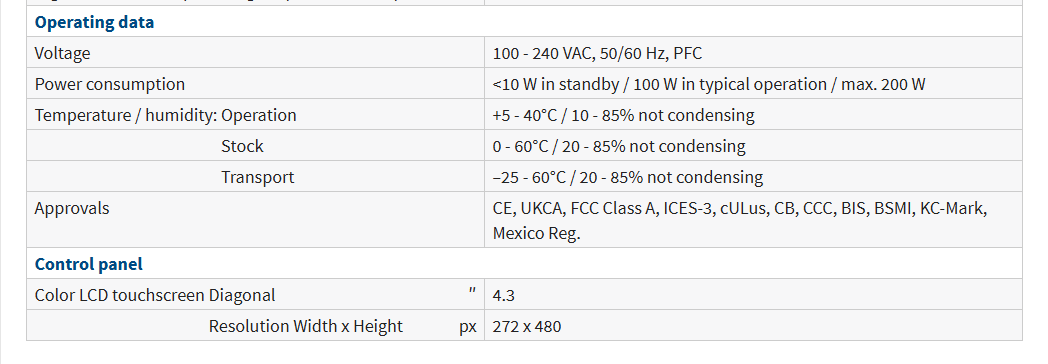Click the Transport row label
The width and height of the screenshot is (1048, 364).
(x=257, y=177)
